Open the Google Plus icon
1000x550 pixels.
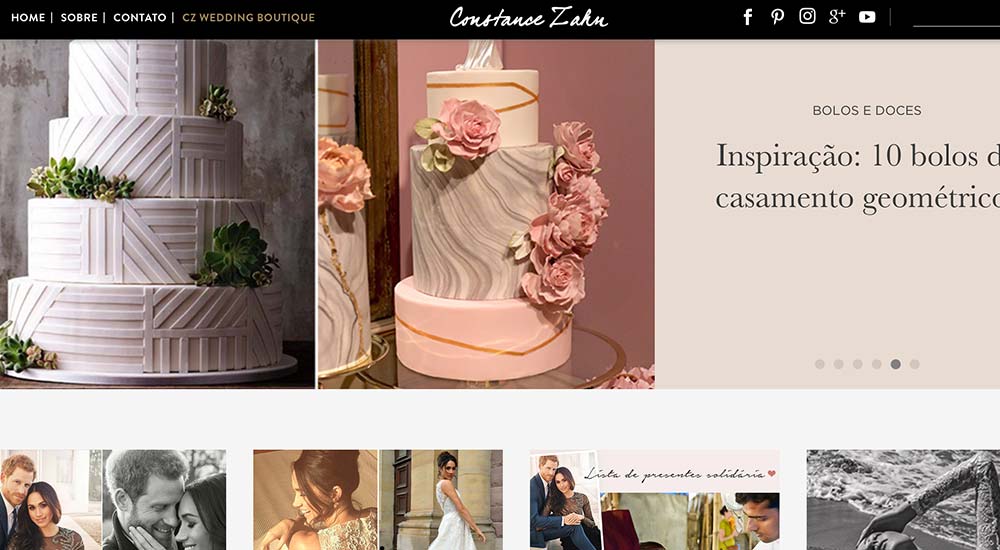pos(837,17)
